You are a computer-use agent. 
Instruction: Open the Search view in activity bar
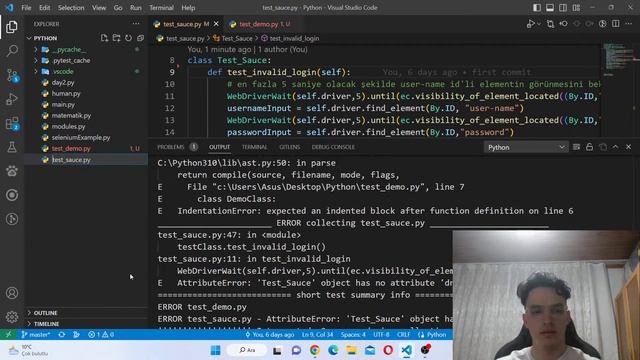pos(12,51)
